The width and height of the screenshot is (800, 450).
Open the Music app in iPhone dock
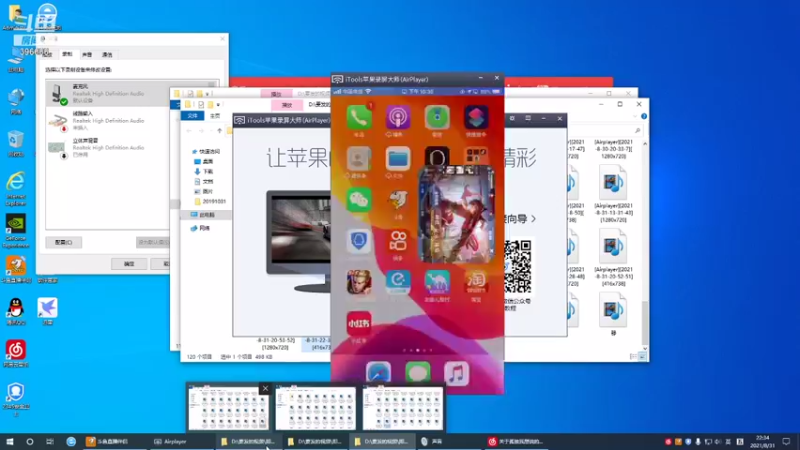pyautogui.click(x=456, y=373)
